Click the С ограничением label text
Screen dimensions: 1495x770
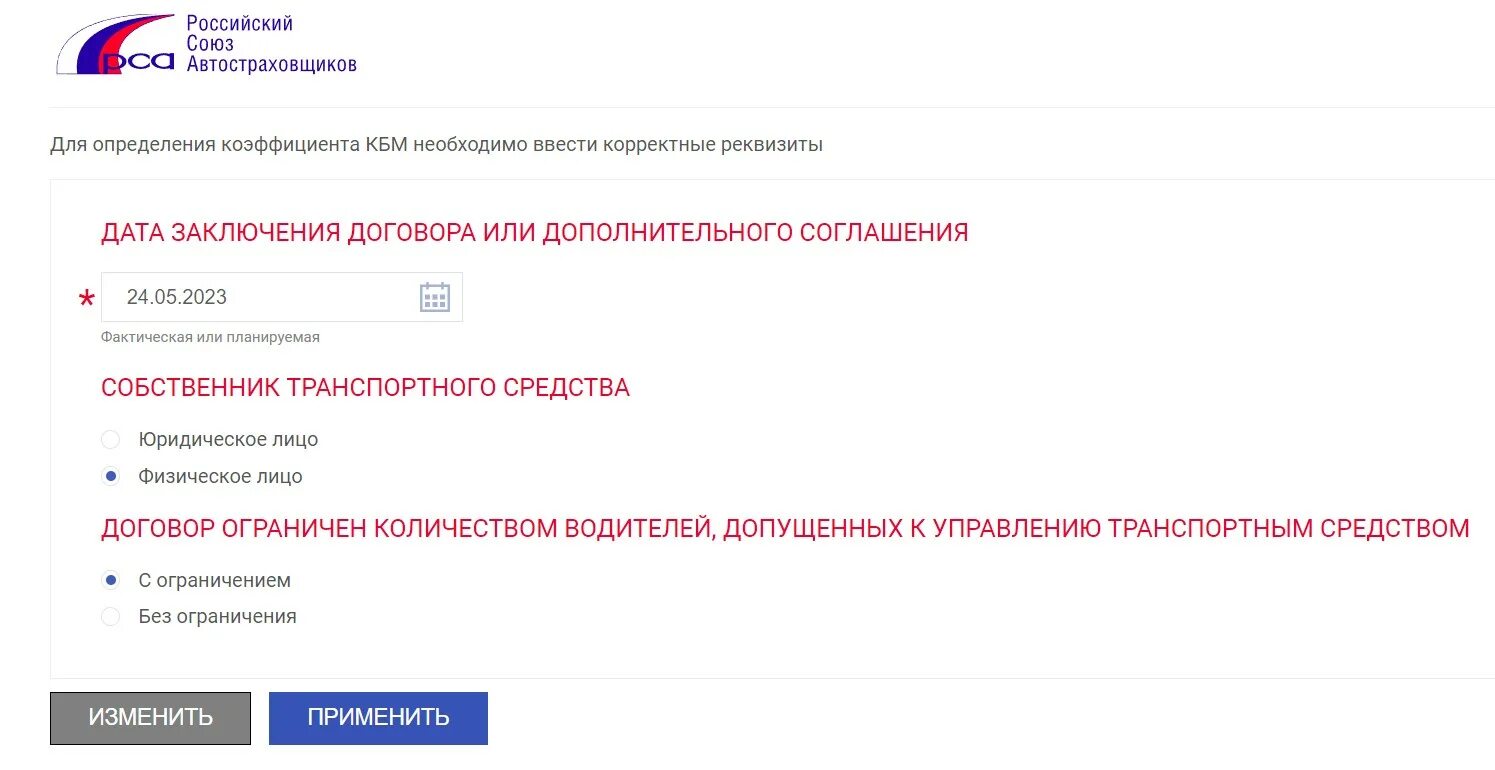[214, 580]
